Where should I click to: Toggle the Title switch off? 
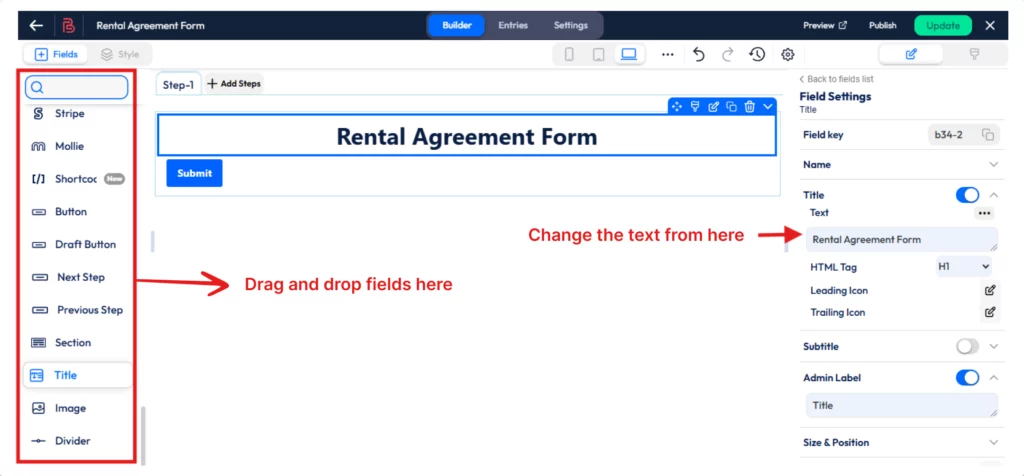point(967,195)
